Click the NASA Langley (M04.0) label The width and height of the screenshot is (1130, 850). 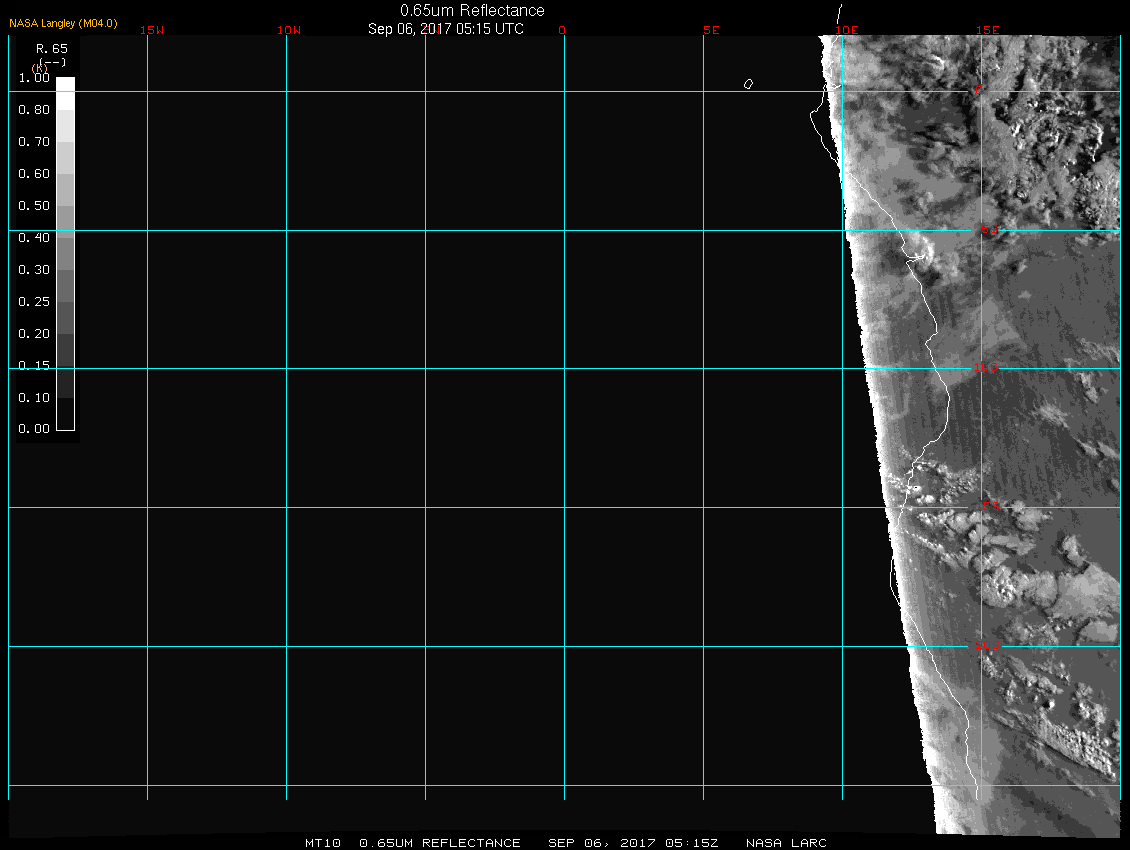pyautogui.click(x=63, y=23)
